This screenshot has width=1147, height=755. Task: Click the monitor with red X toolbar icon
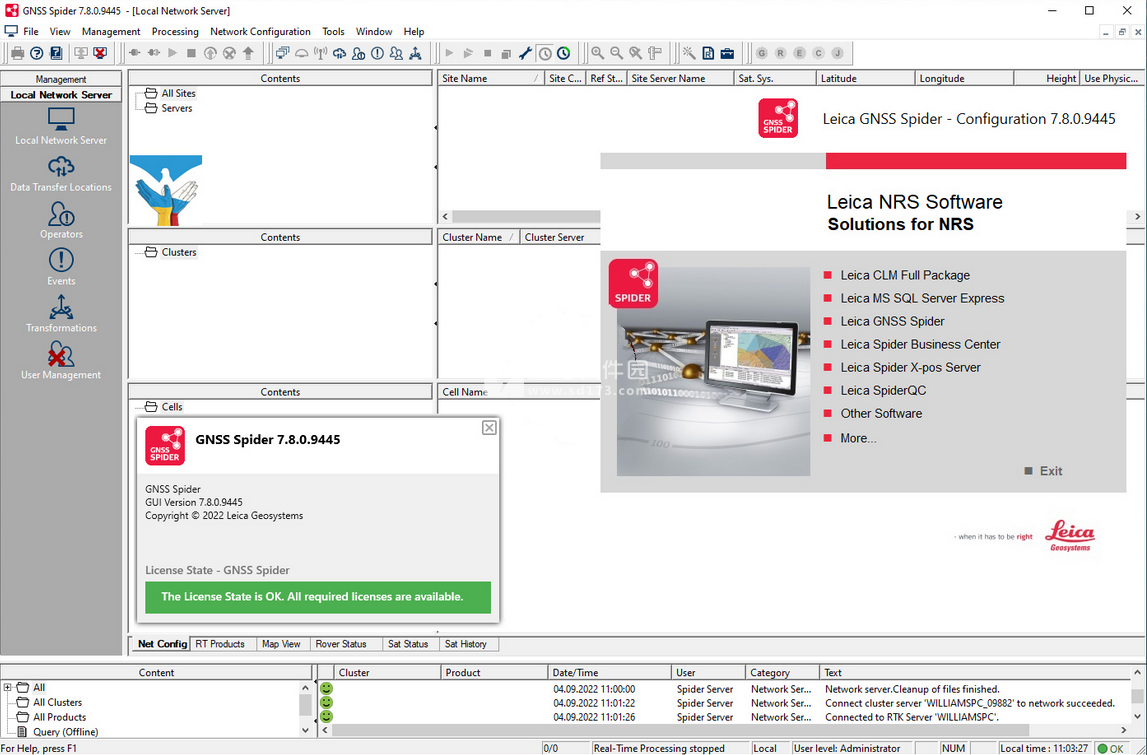tap(100, 53)
